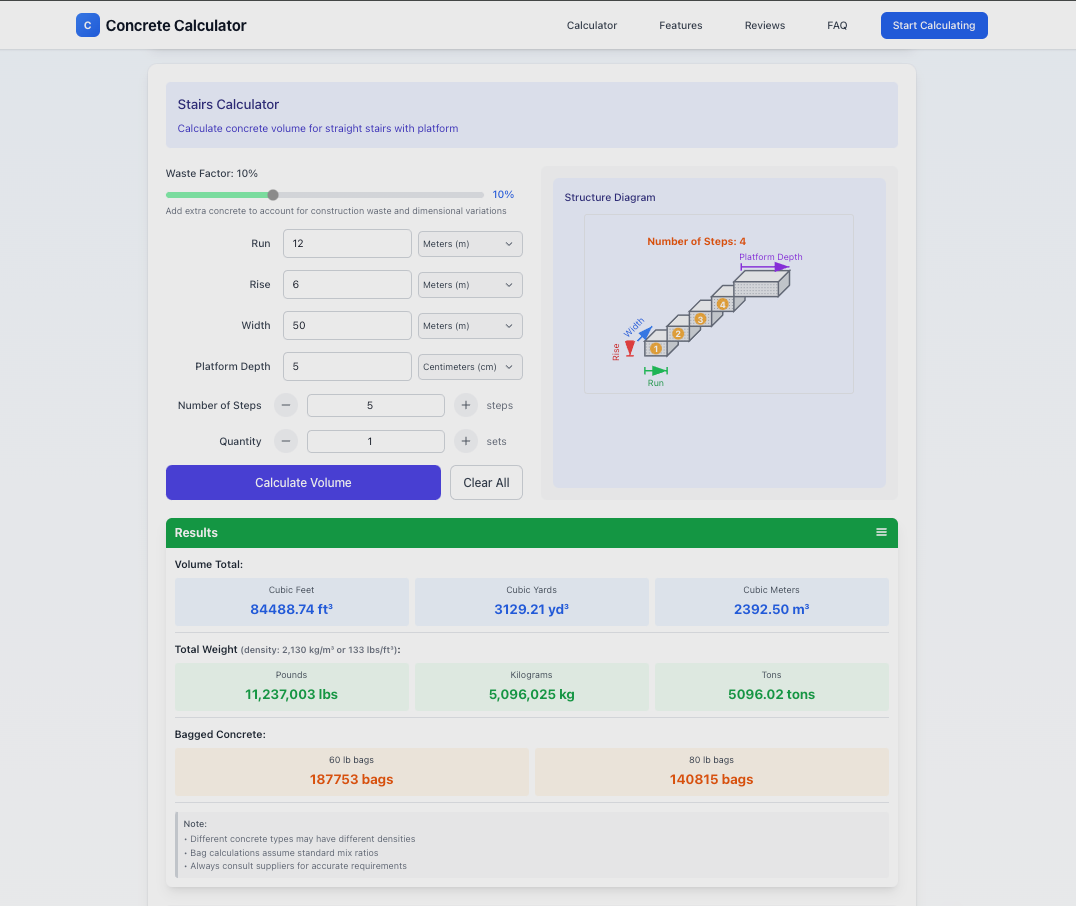Open the Results hamburger menu icon
The image size is (1076, 906).
click(x=881, y=532)
